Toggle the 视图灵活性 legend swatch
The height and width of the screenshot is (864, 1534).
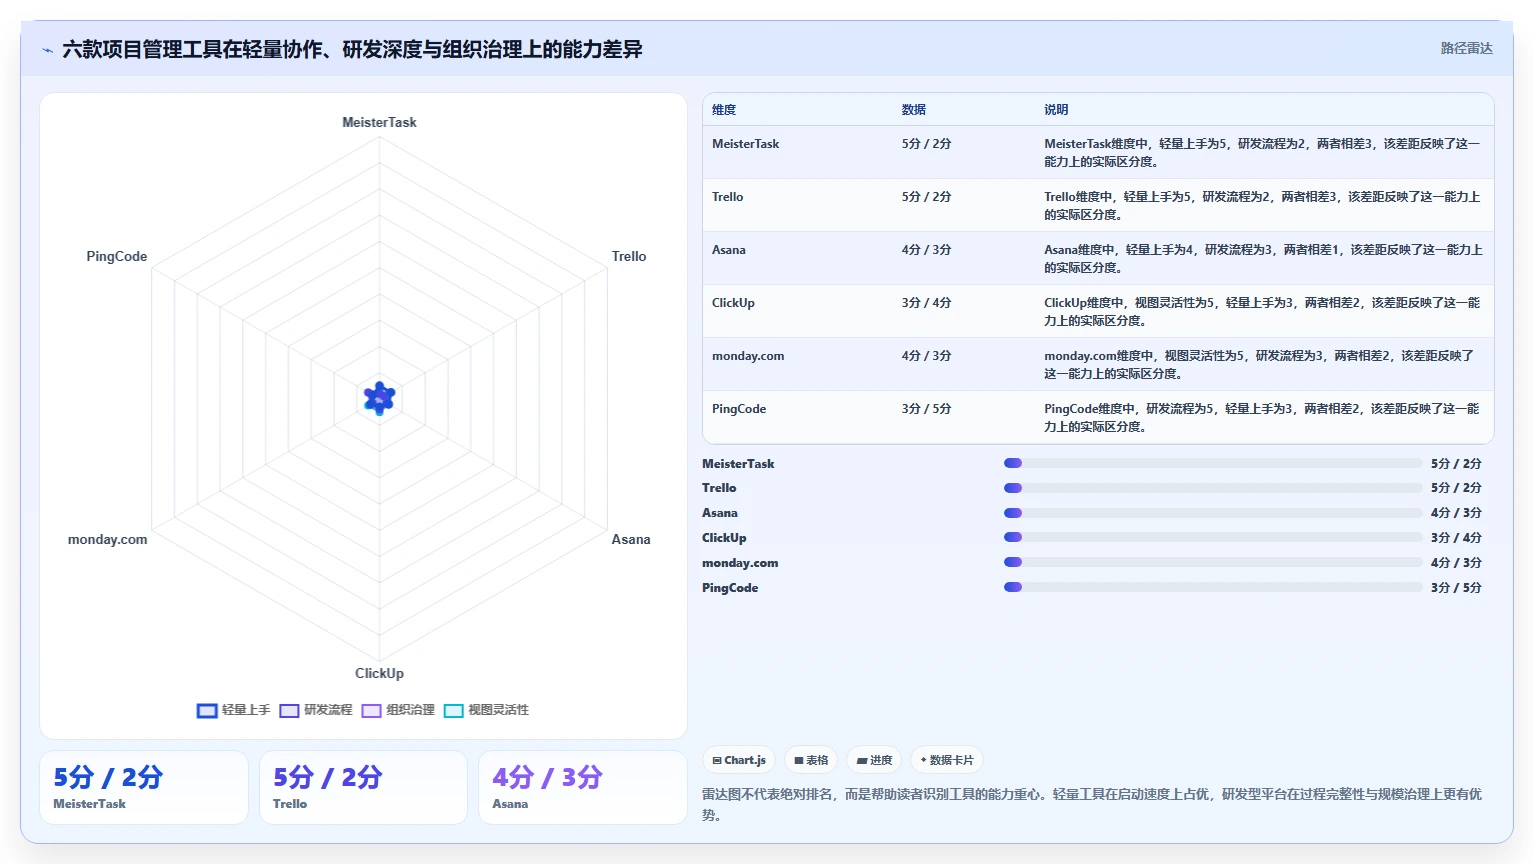tap(453, 711)
